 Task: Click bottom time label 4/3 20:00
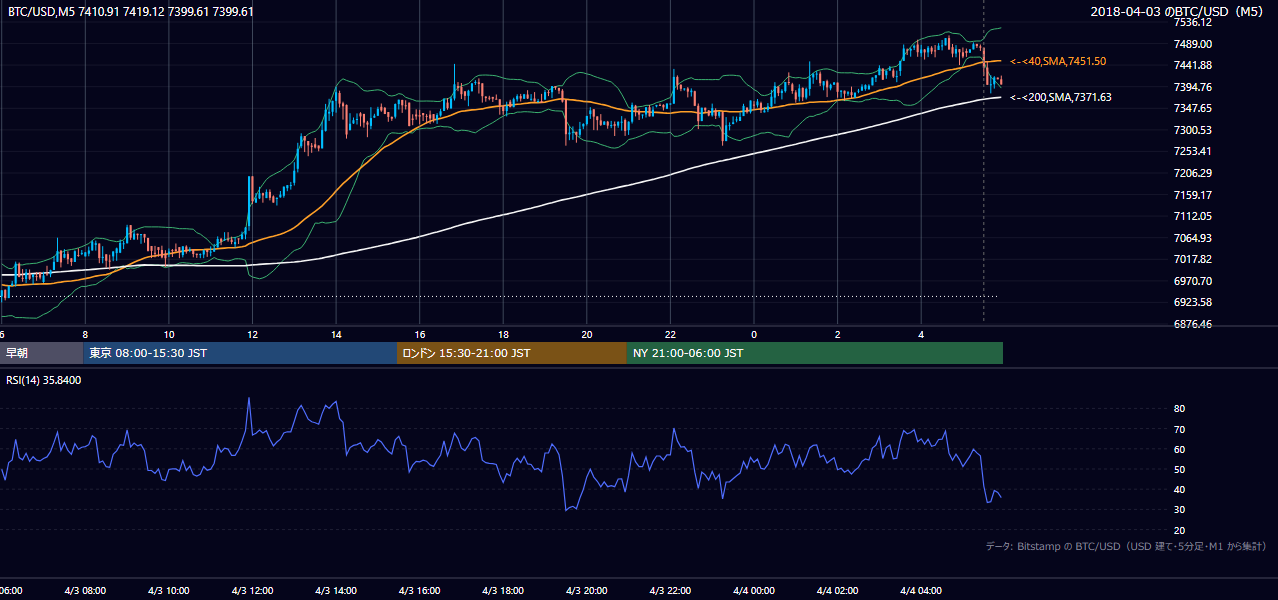coord(586,590)
